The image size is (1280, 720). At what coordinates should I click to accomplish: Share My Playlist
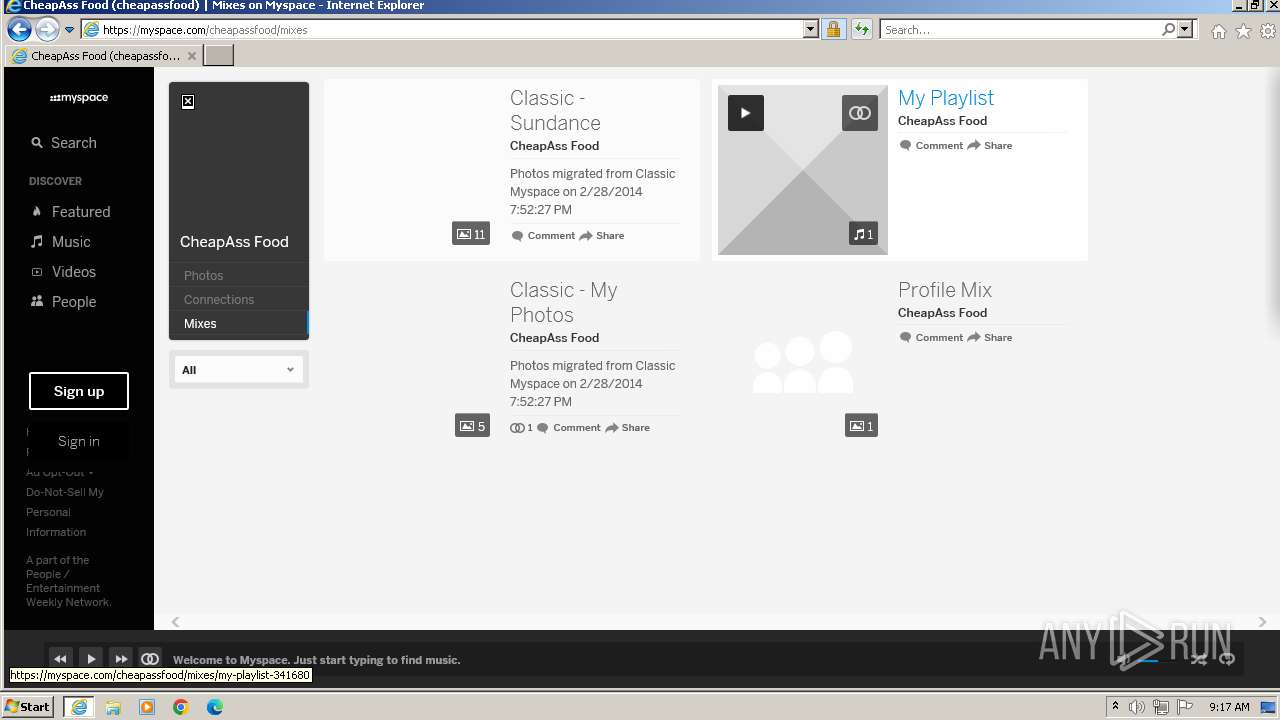pyautogui.click(x=990, y=146)
